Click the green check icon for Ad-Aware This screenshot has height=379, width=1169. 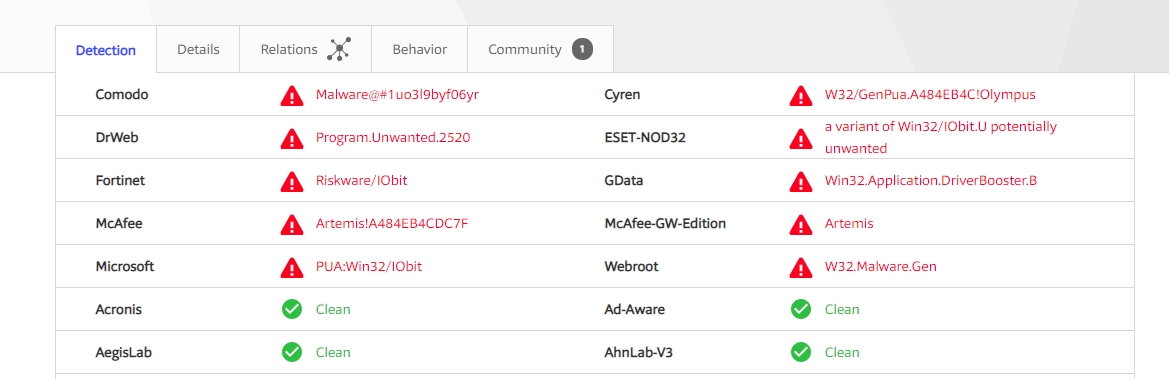(801, 309)
